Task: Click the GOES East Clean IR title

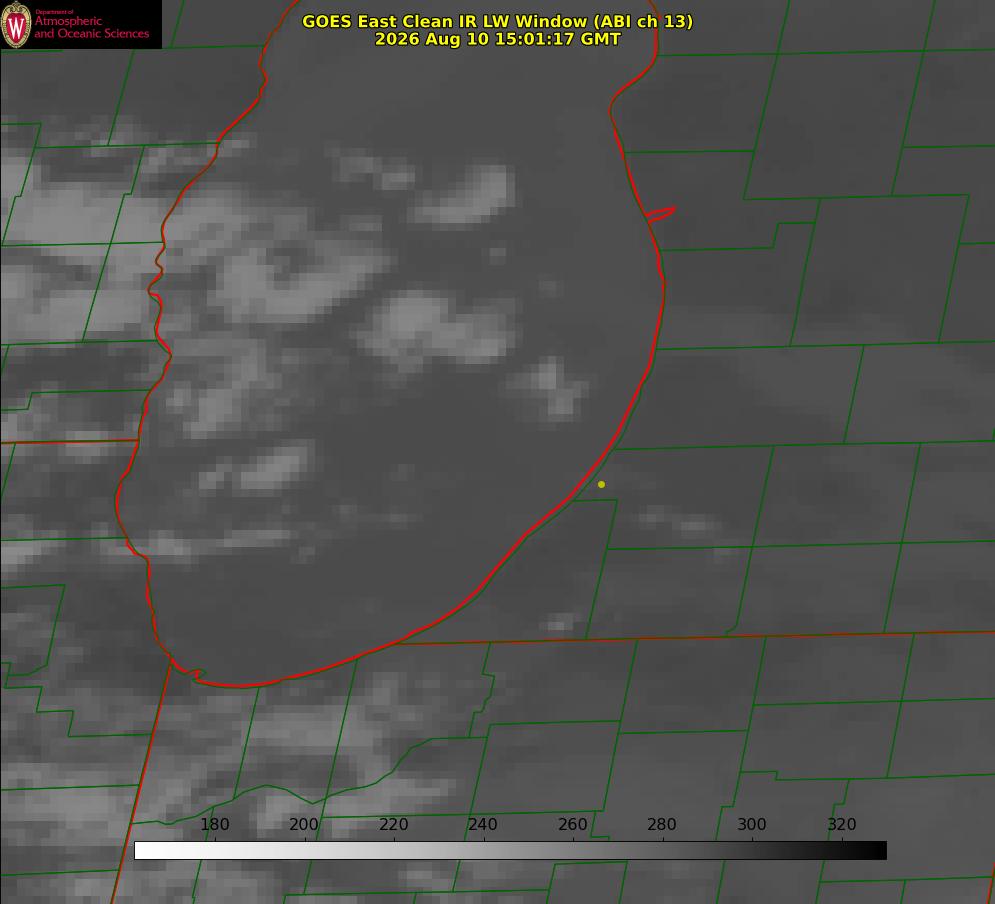Action: (x=498, y=21)
